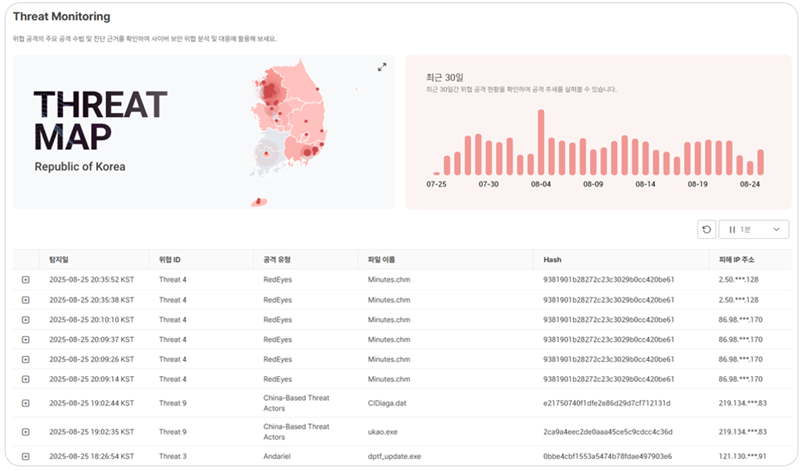Screen dimensions: 800x471
Task: Click the 탐지일 column header
Action: pos(59,260)
